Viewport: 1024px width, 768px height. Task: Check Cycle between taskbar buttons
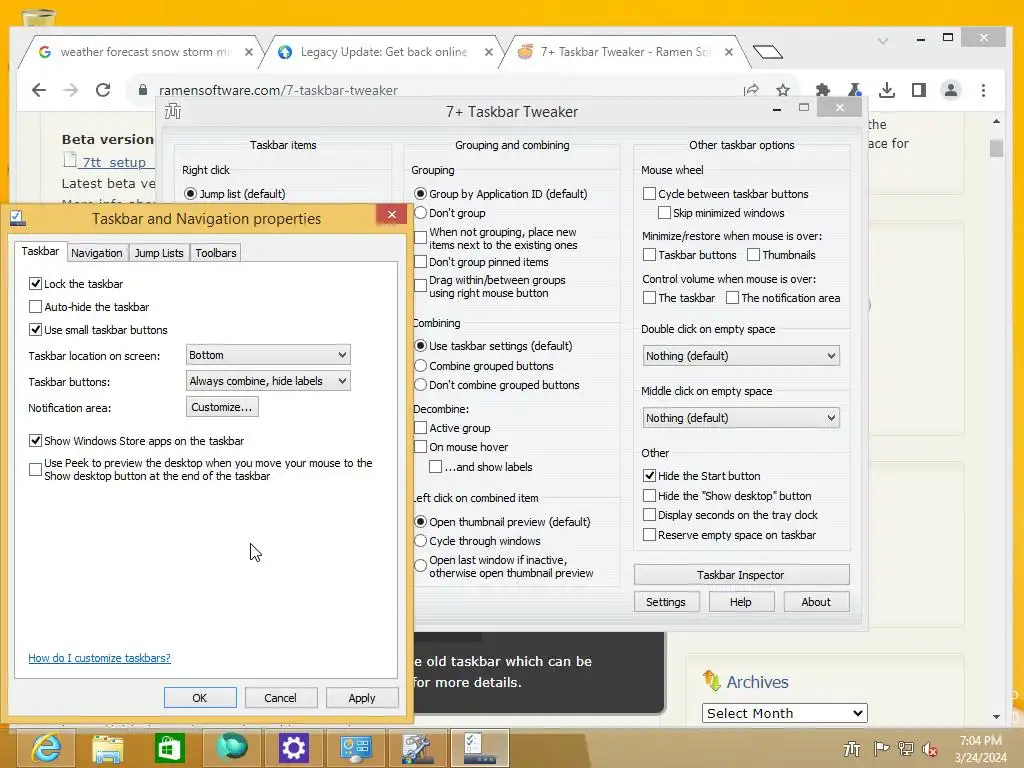(649, 193)
